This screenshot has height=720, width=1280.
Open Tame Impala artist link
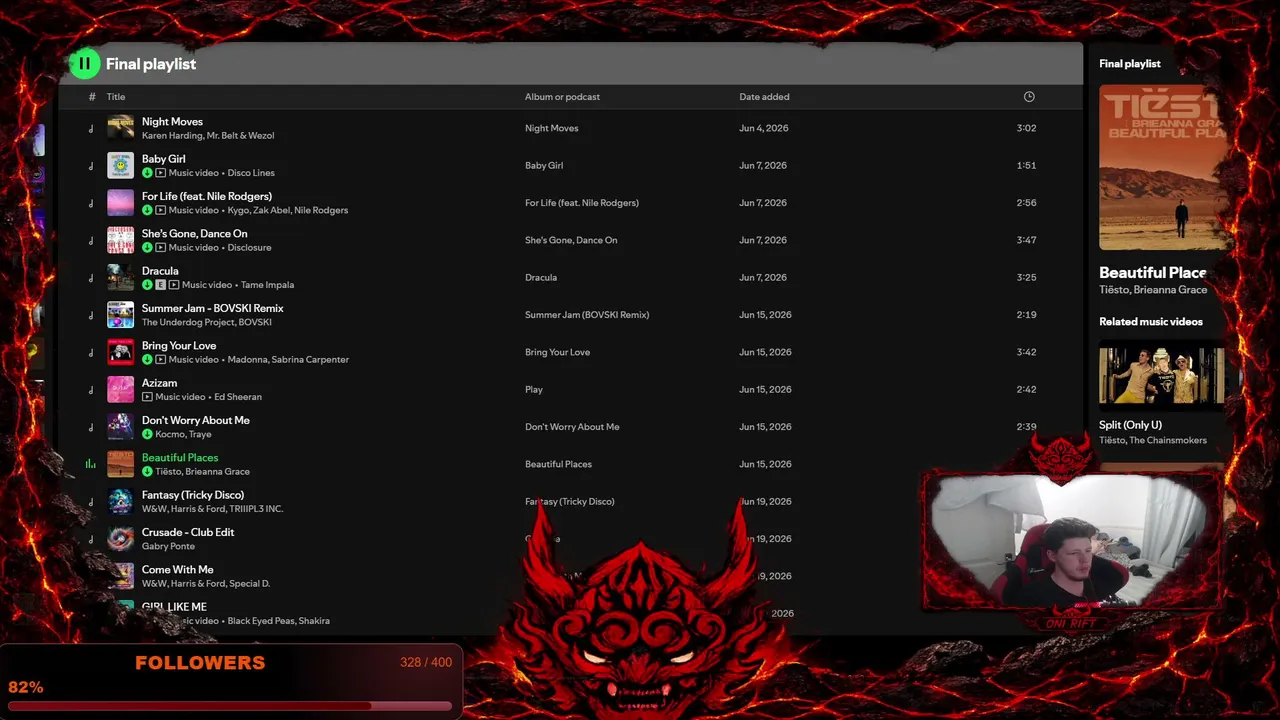pyautogui.click(x=267, y=285)
